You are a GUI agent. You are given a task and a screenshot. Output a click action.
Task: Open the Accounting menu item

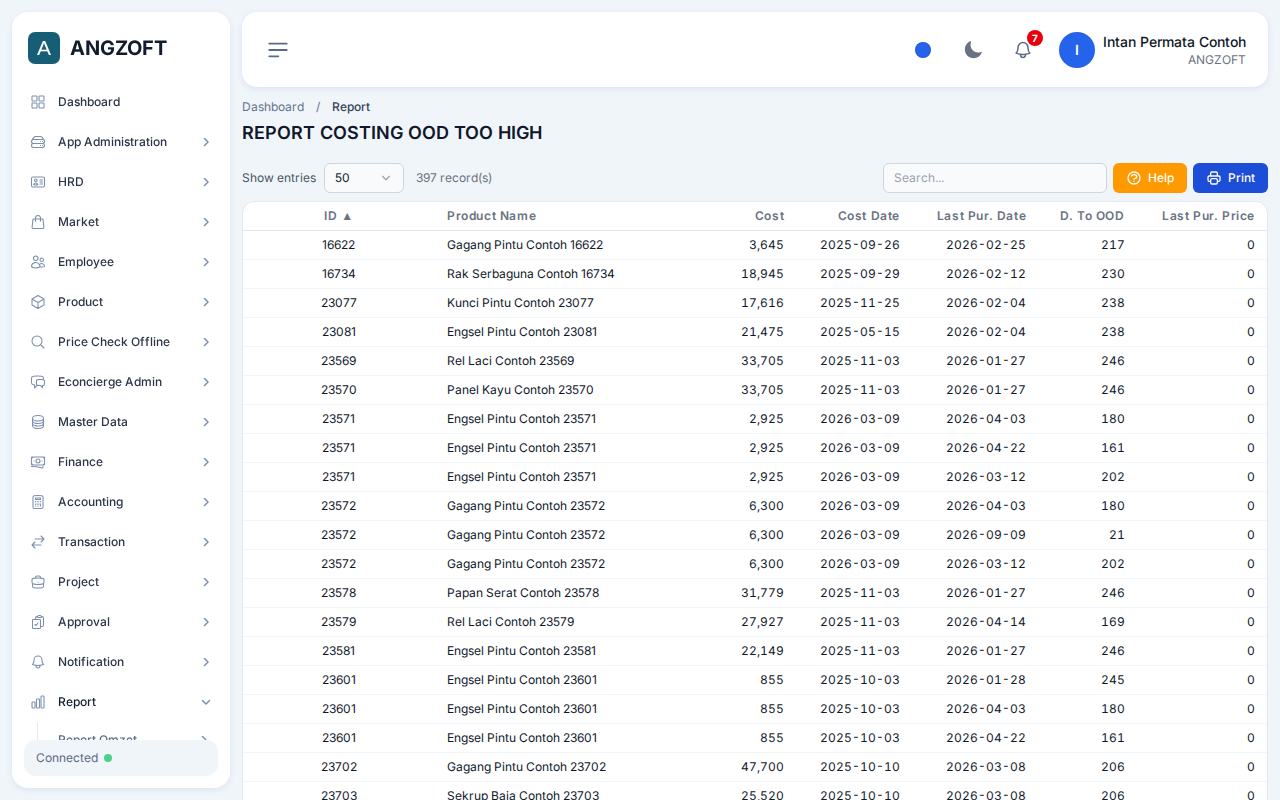pos(120,502)
